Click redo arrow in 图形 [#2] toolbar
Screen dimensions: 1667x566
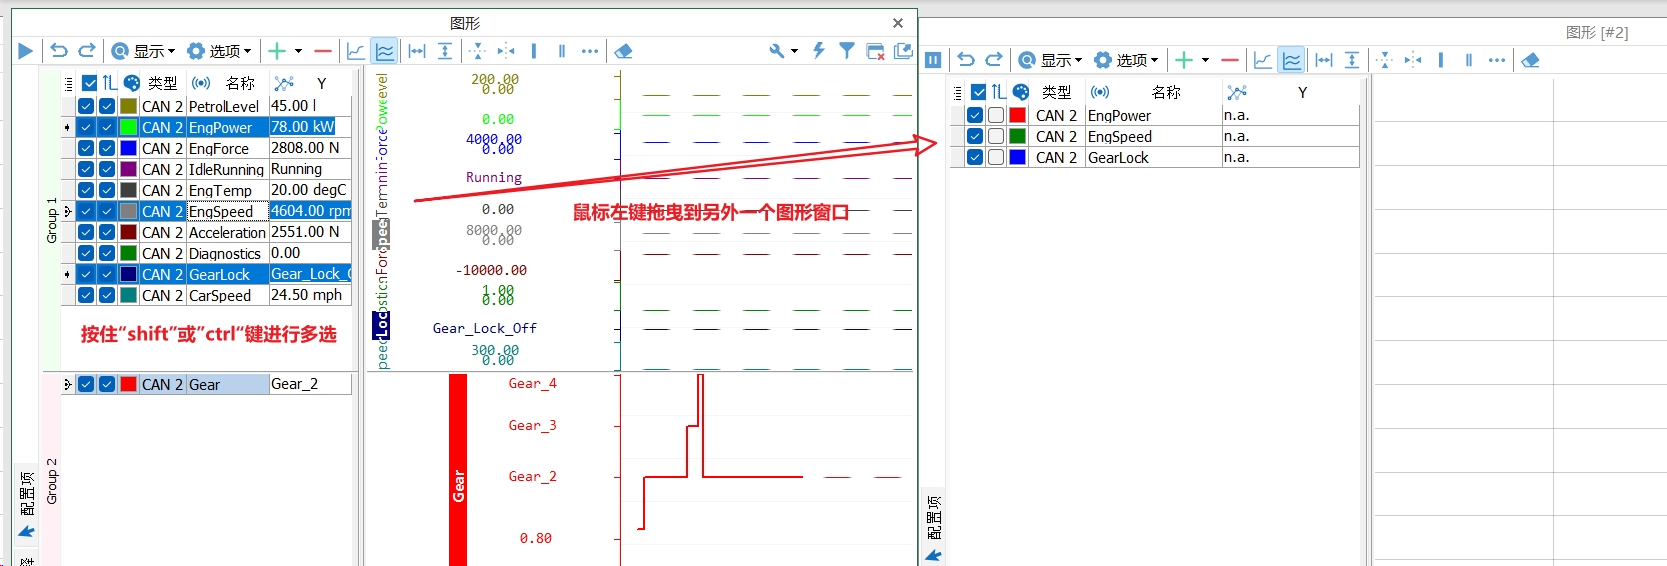pos(994,60)
